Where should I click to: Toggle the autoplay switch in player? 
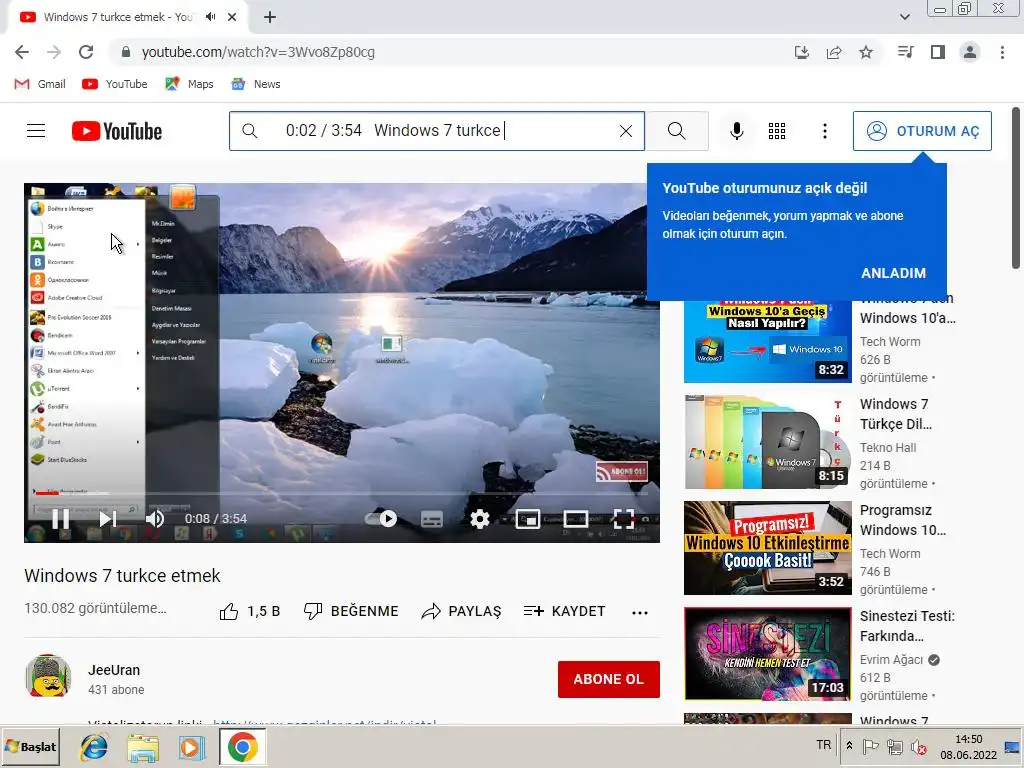point(381,519)
